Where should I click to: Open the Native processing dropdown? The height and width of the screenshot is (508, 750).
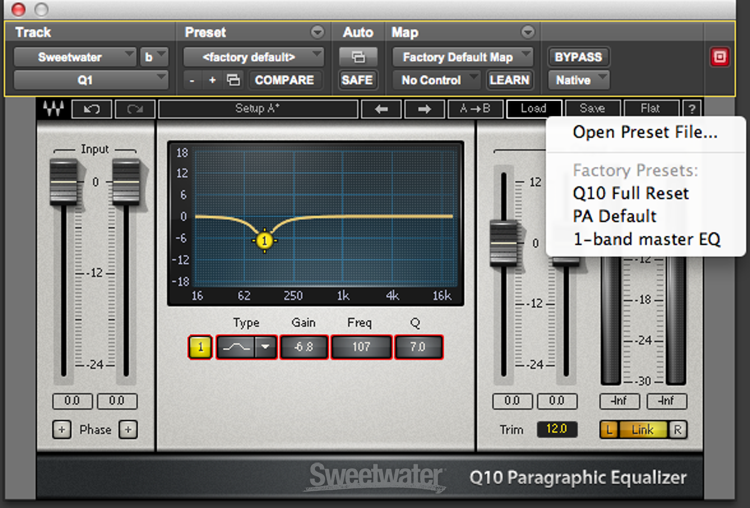578,80
